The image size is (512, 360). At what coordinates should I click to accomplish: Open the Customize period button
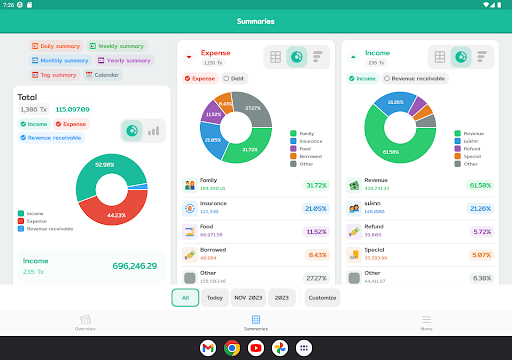322,298
